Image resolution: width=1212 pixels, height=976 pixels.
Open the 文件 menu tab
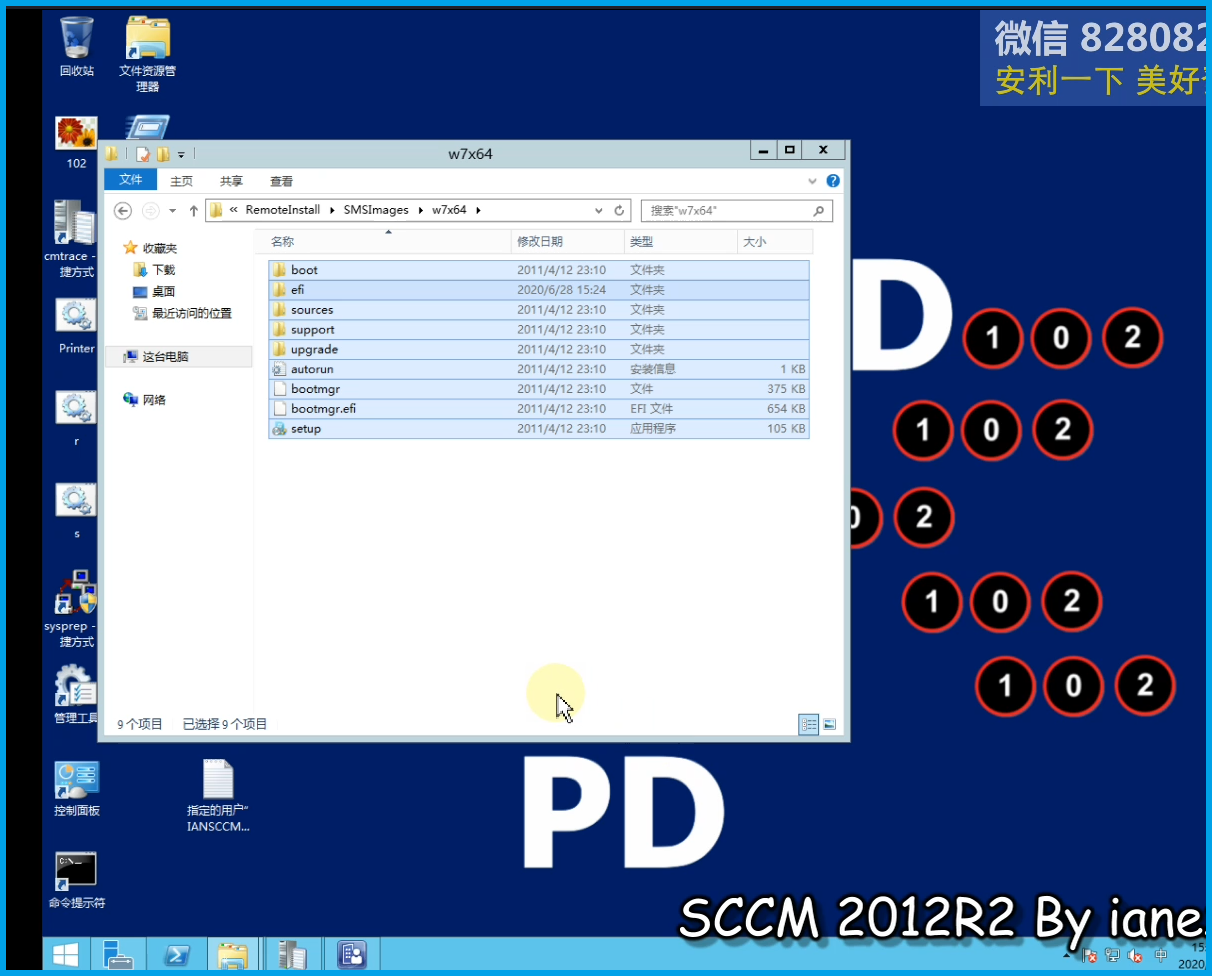131,180
